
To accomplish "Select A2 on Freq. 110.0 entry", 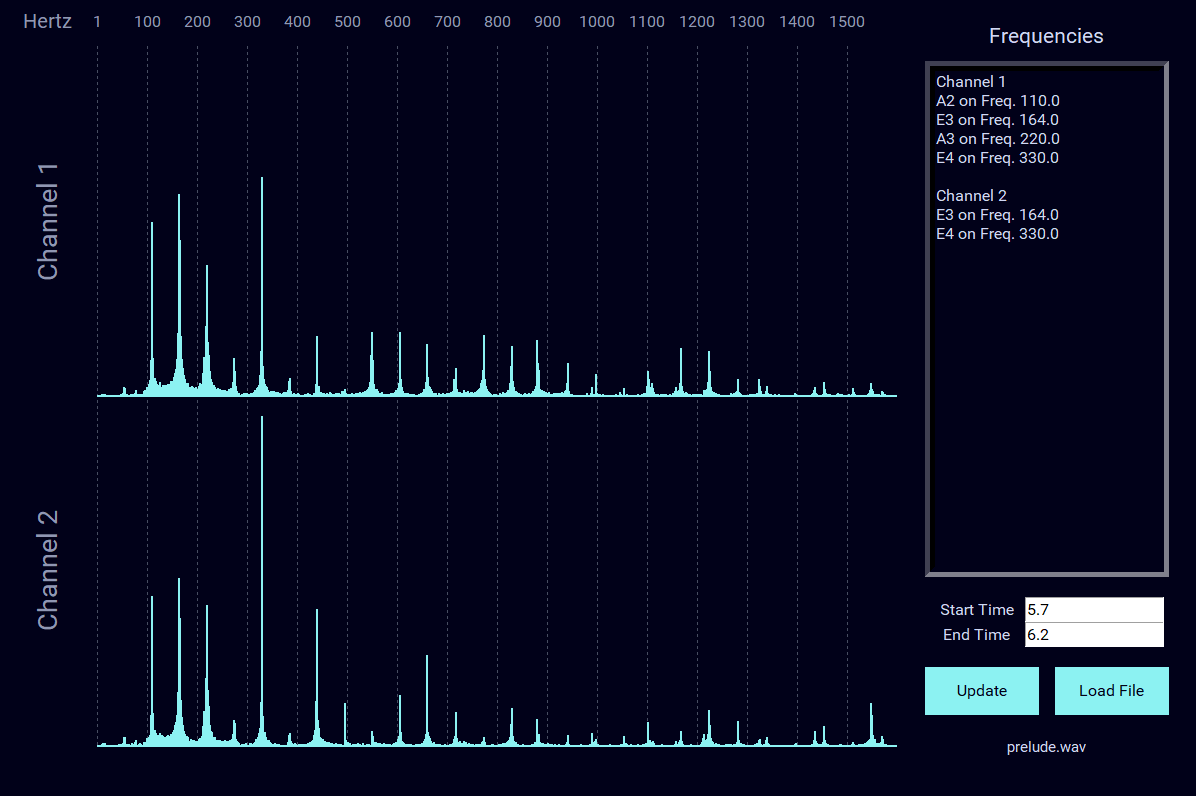I will point(998,100).
